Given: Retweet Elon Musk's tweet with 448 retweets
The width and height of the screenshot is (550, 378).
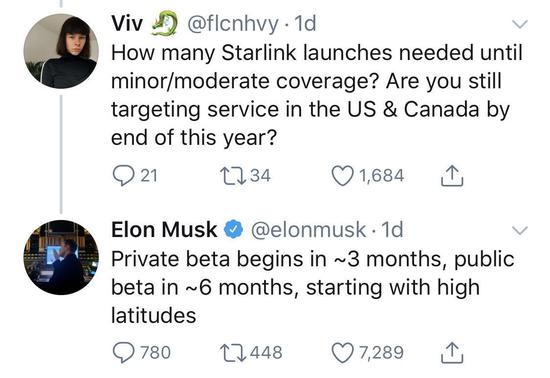Looking at the screenshot, I should click(x=233, y=352).
